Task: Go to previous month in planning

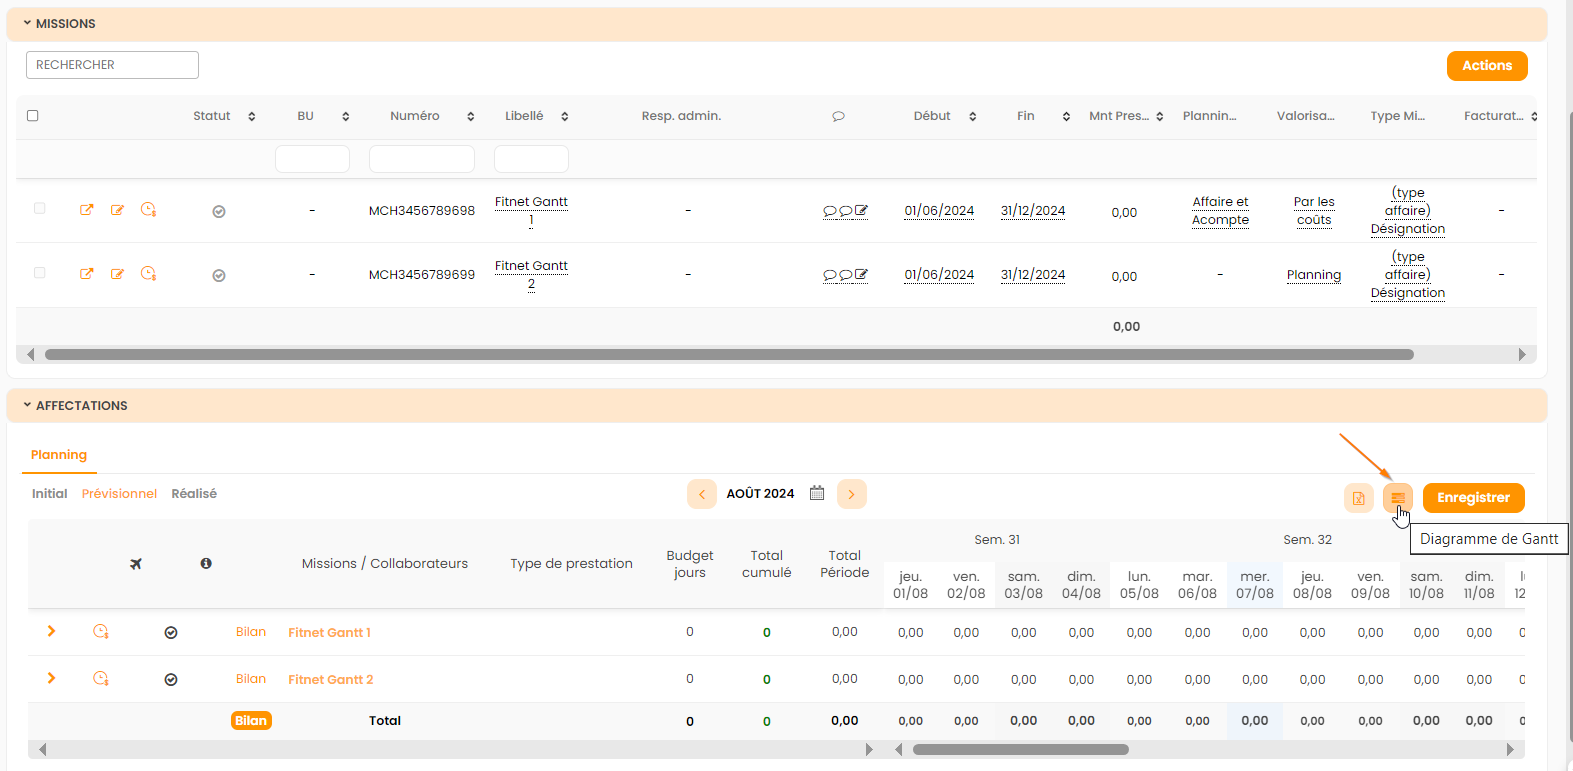Action: click(x=702, y=494)
